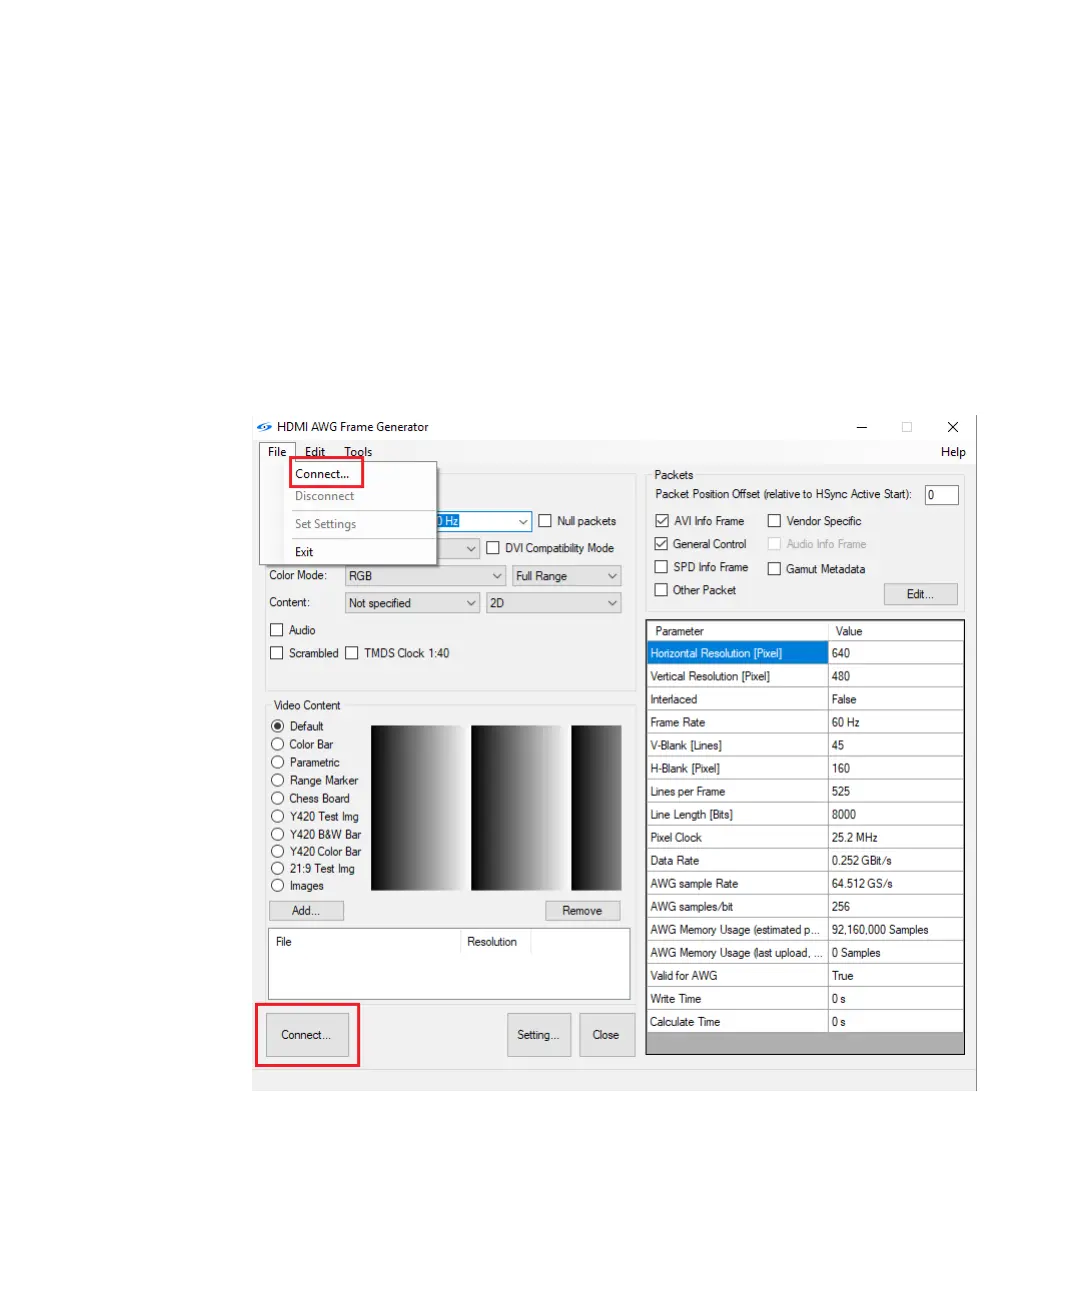1080x1296 pixels.
Task: Click the grayscale gradient preview image
Action: [496, 808]
